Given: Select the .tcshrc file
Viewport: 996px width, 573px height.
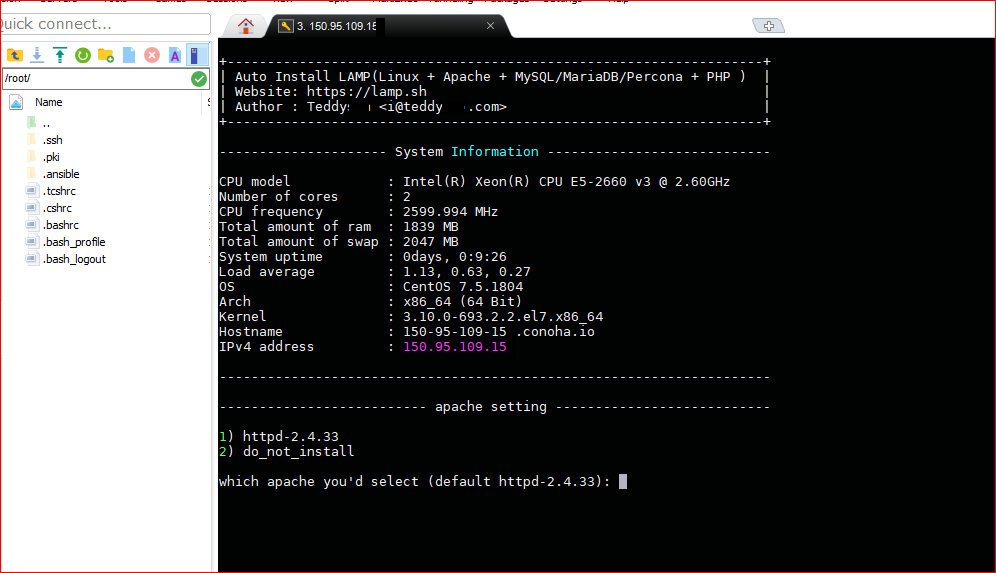Looking at the screenshot, I should [59, 191].
